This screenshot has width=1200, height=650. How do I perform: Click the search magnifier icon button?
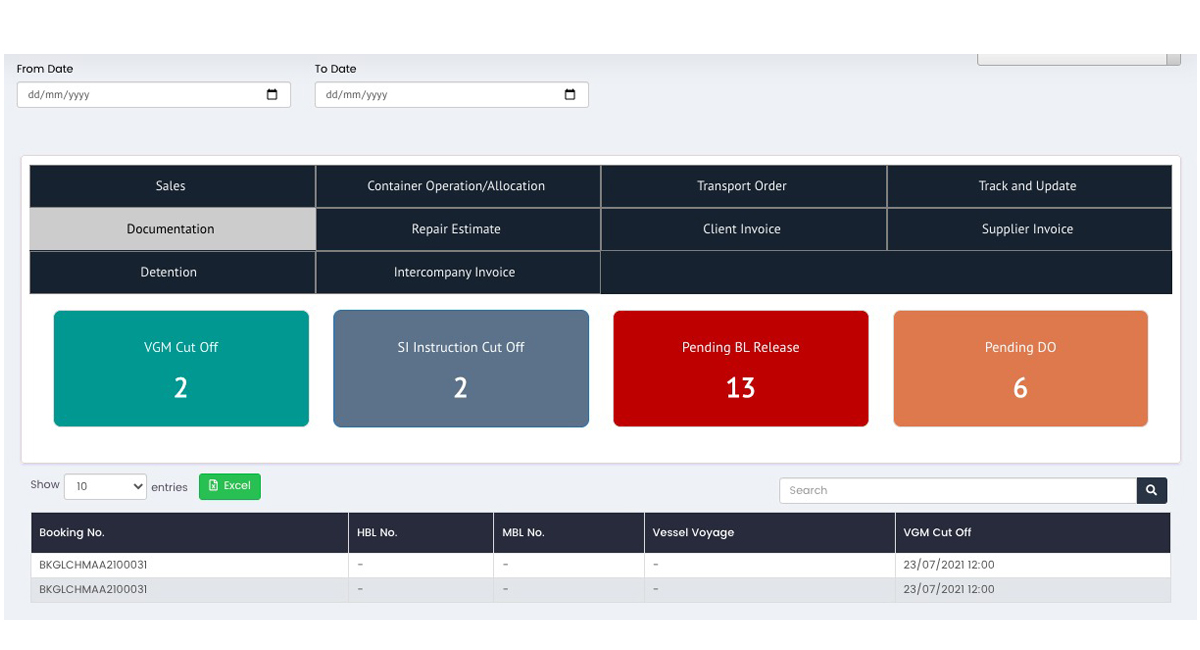point(1151,490)
